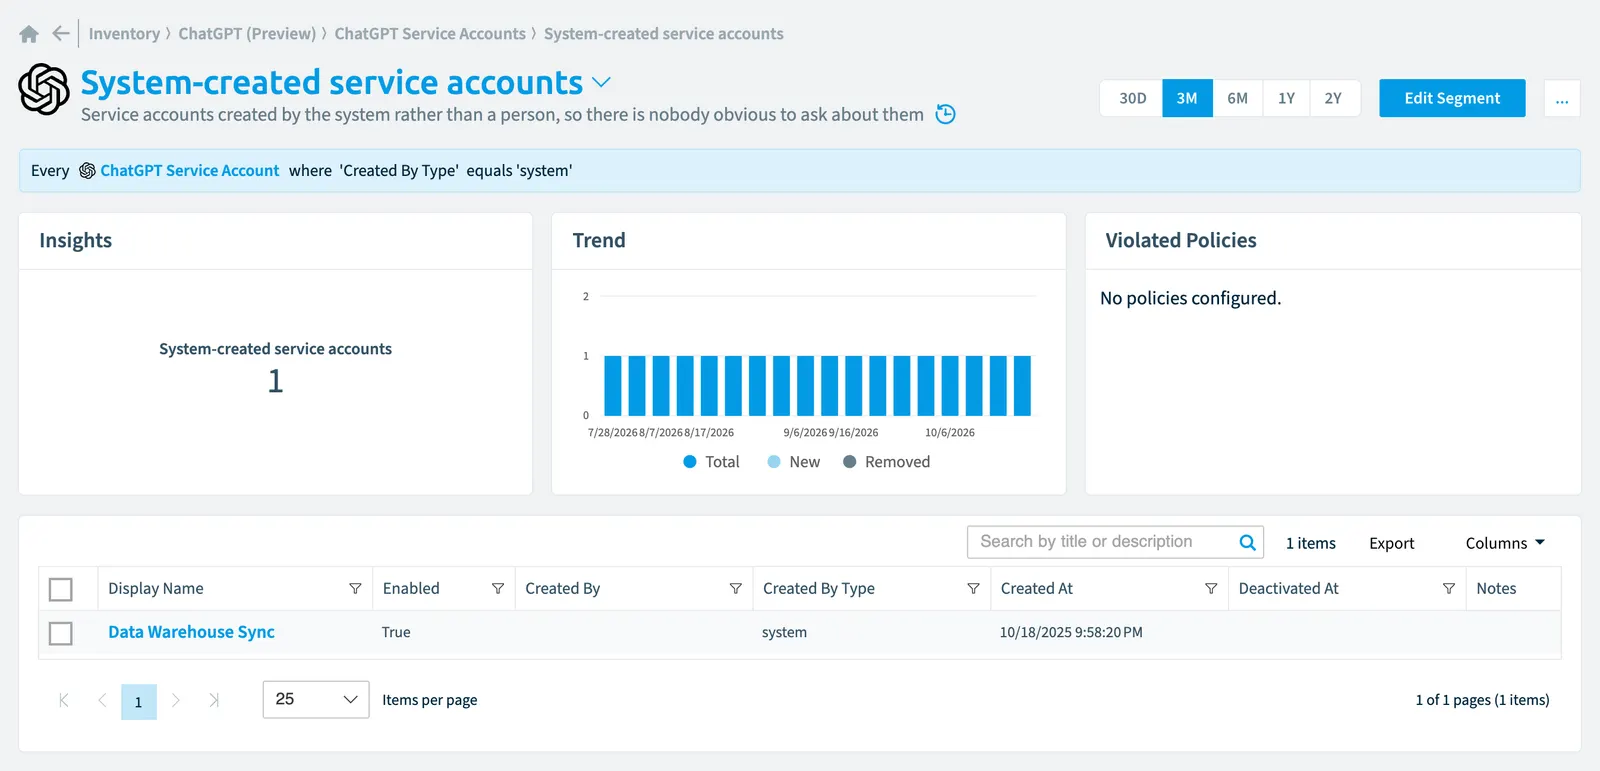
Task: Click the back arrow icon
Action: coord(61,33)
